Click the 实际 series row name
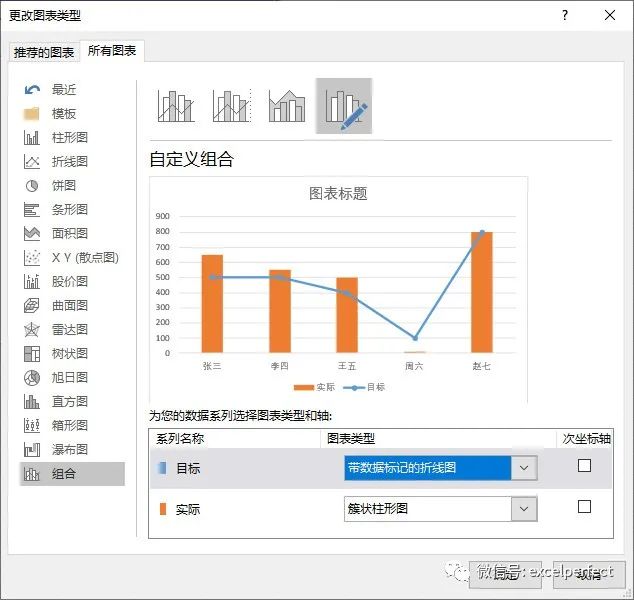 [x=188, y=509]
